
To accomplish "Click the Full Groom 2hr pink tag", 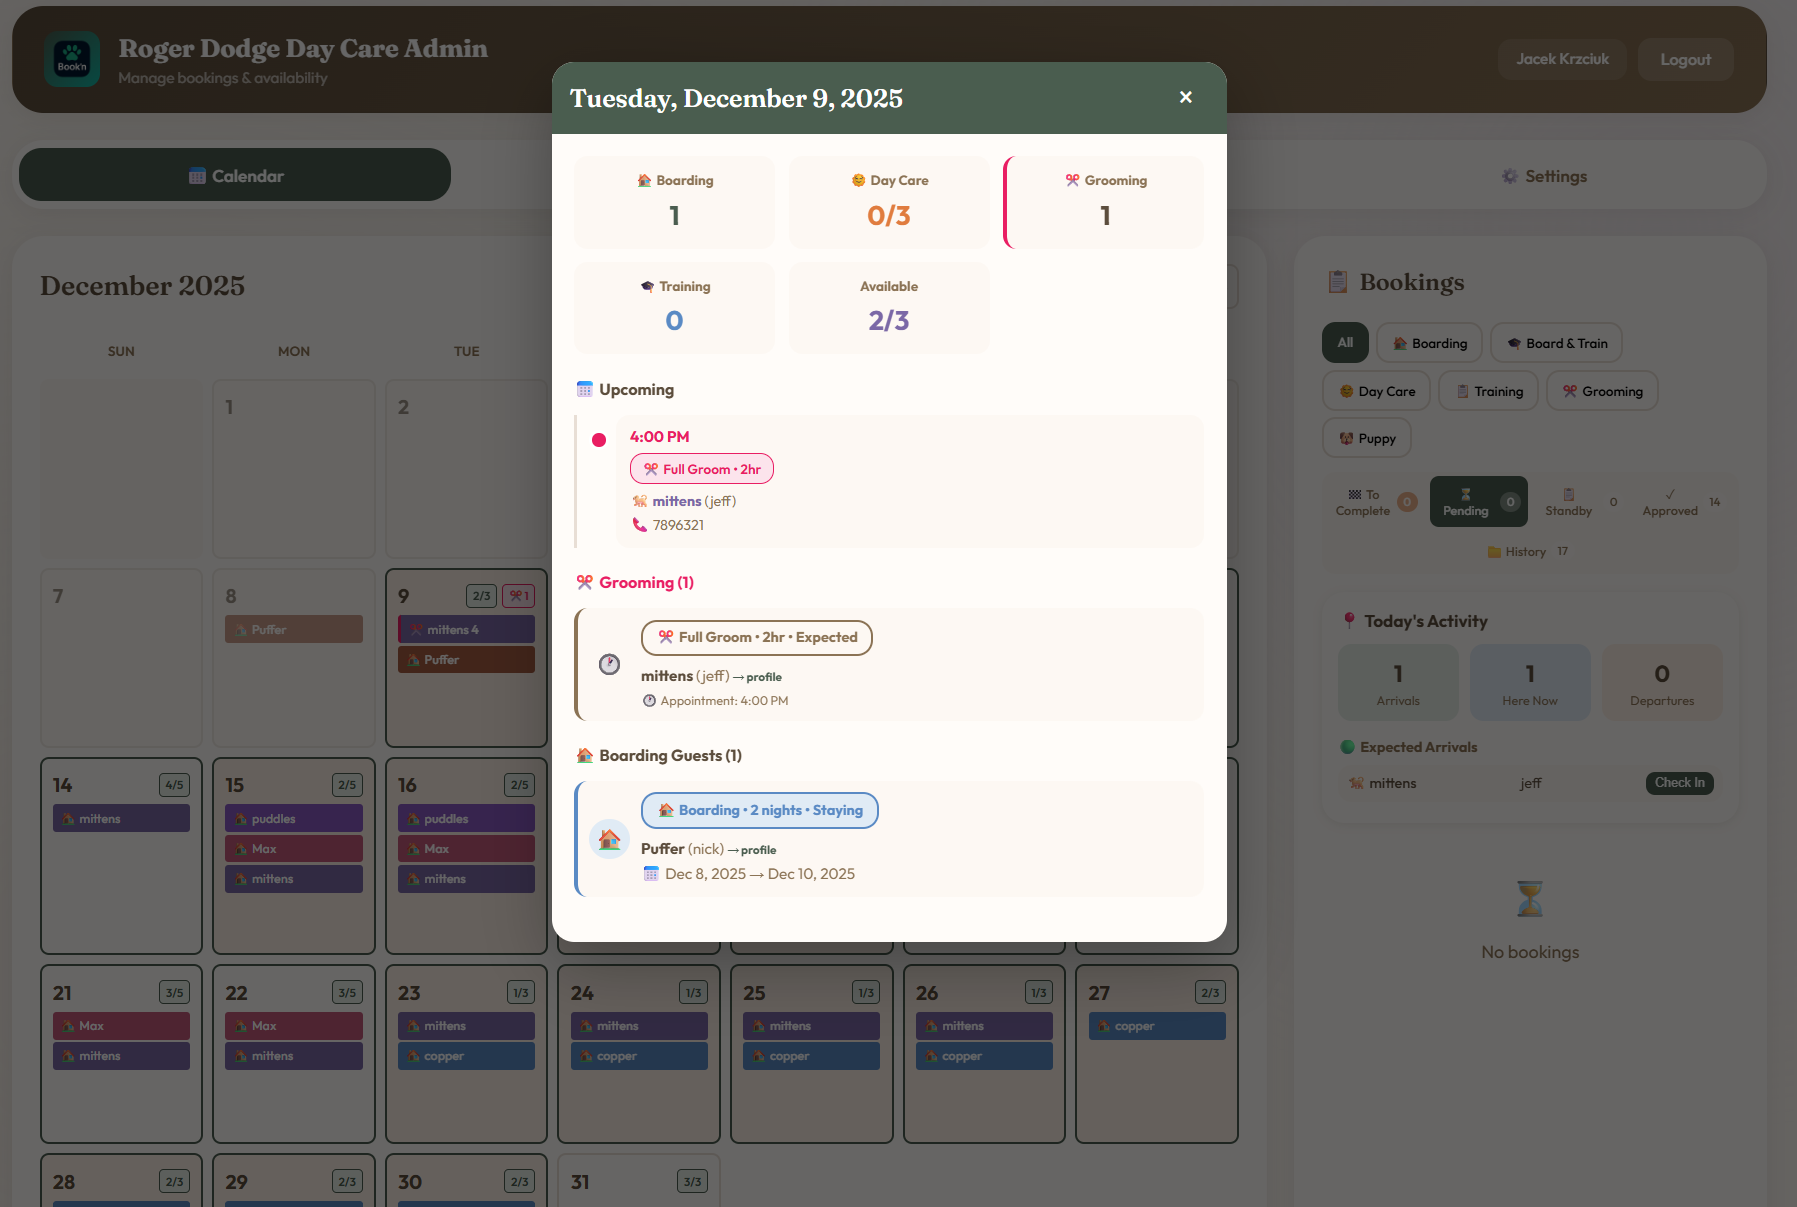I will [x=701, y=469].
